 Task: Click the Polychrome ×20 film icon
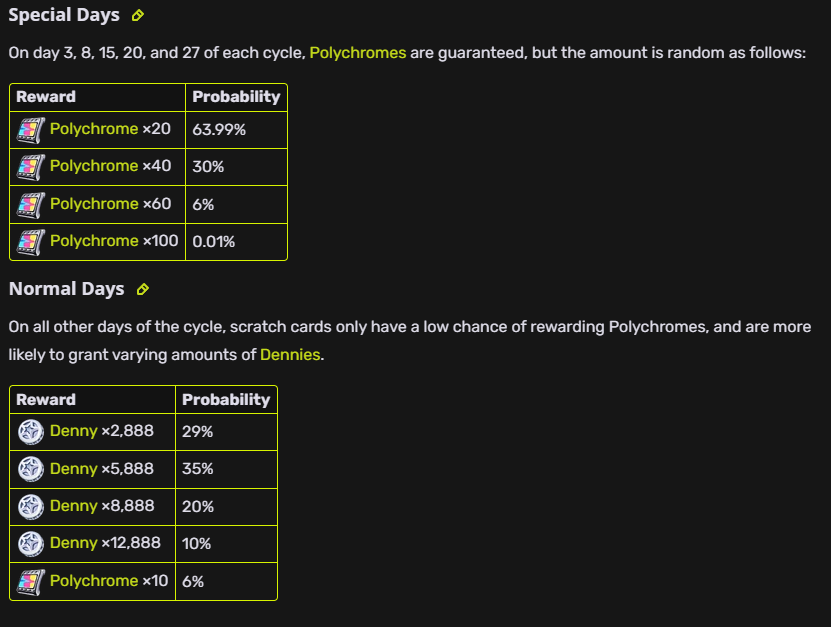tap(31, 130)
